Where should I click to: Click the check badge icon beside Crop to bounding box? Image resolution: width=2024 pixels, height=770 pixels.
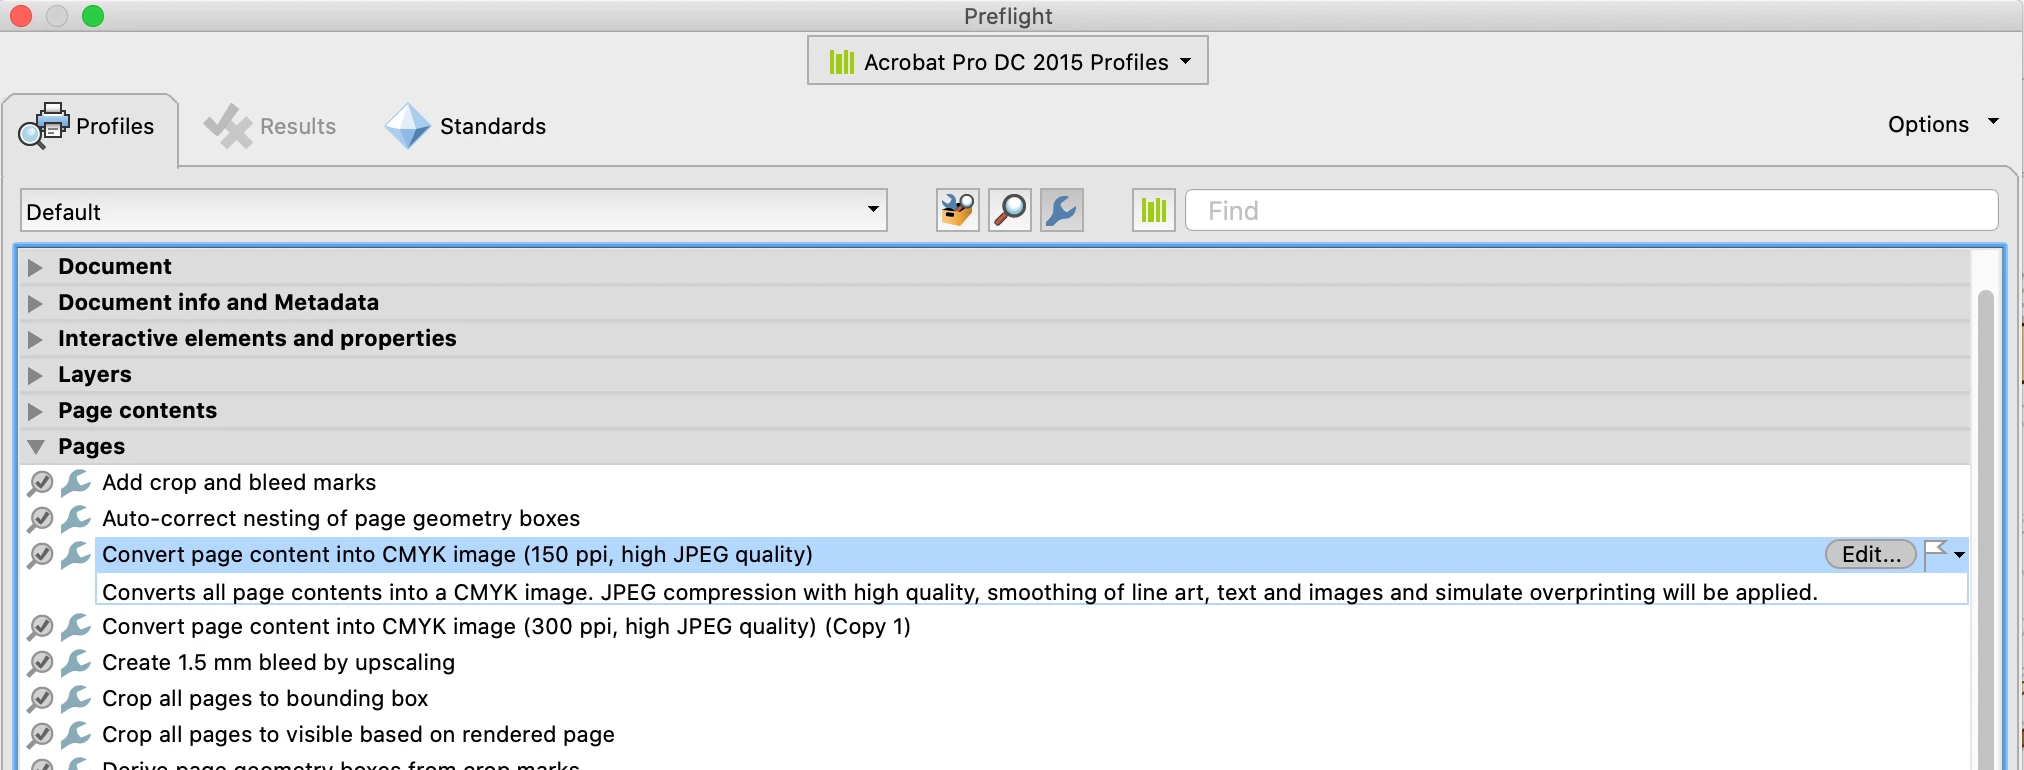pyautogui.click(x=40, y=699)
